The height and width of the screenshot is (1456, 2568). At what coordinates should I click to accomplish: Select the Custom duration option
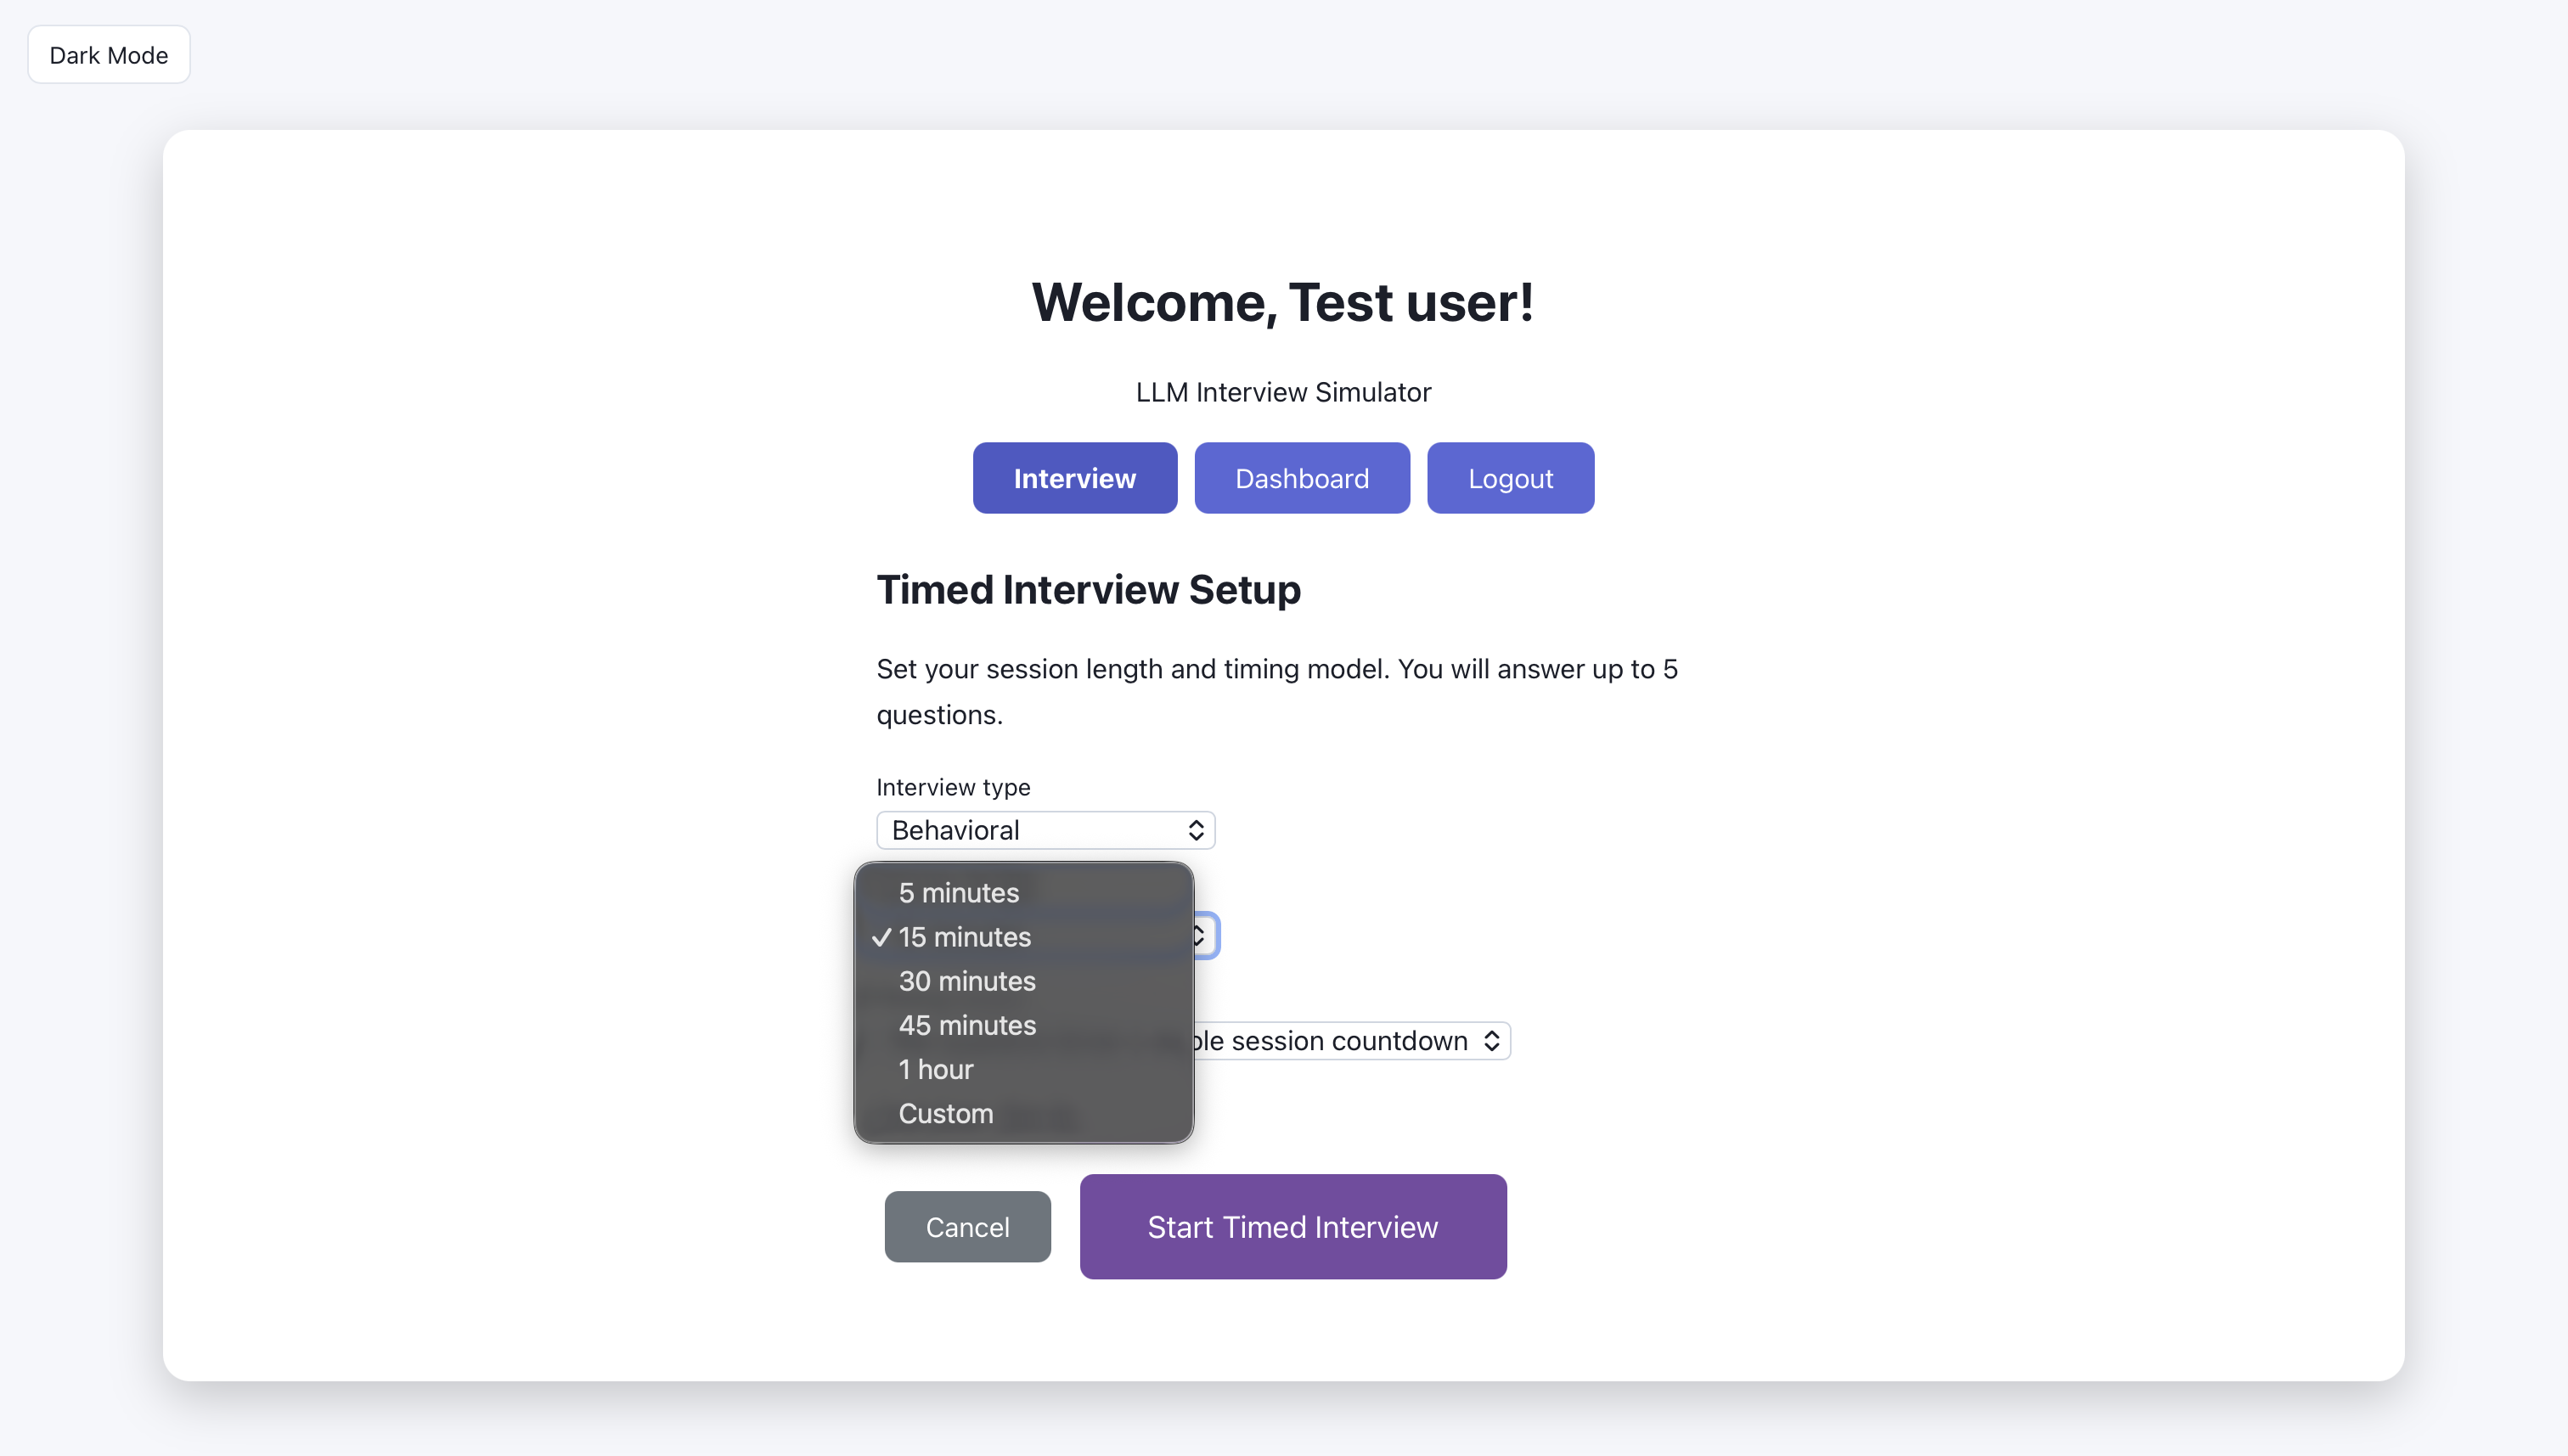945,1113
